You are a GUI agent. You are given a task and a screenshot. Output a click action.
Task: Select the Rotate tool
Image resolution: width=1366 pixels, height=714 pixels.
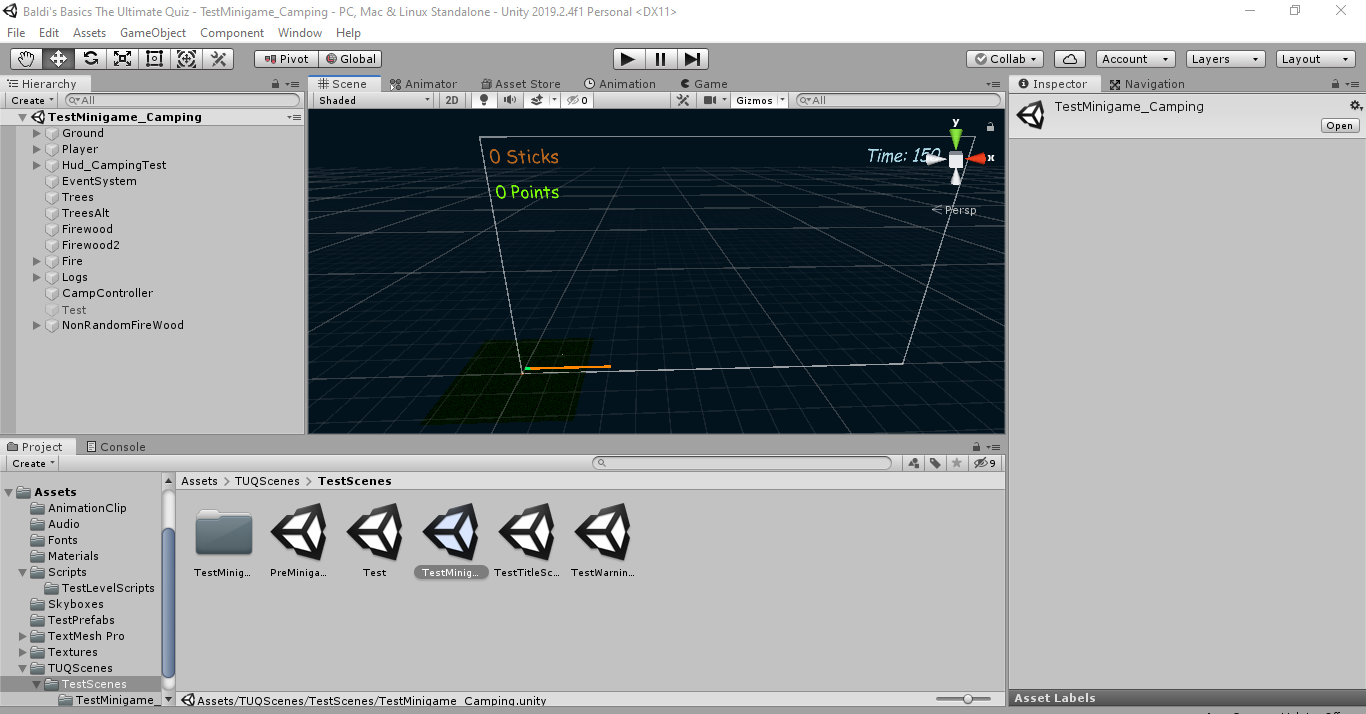91,59
